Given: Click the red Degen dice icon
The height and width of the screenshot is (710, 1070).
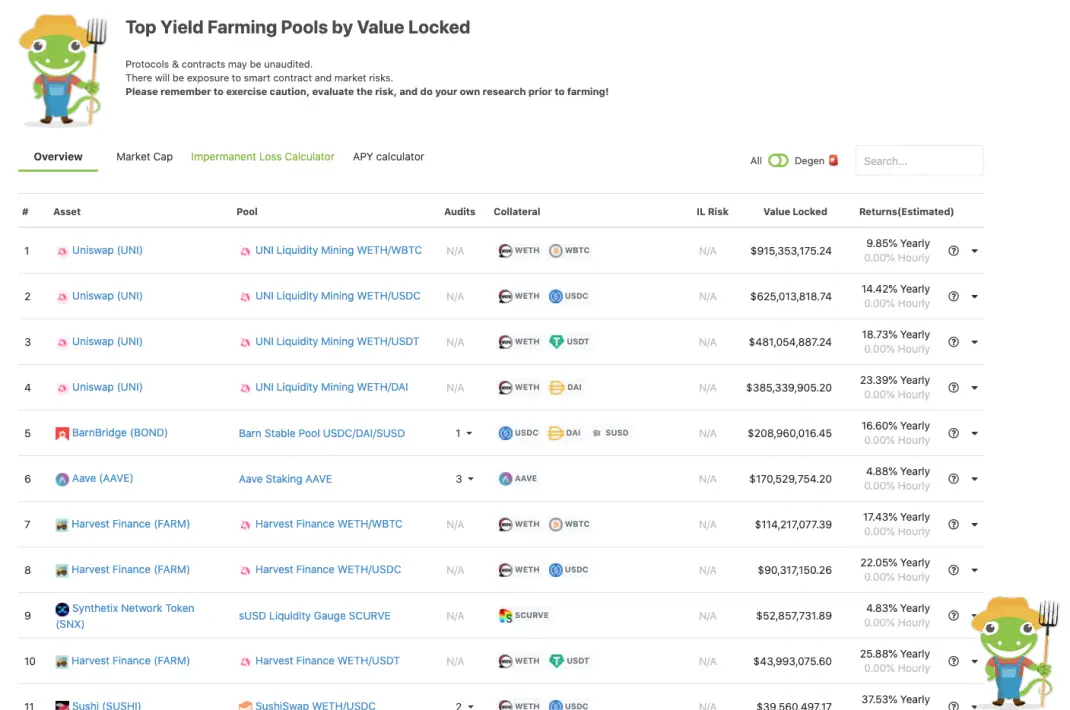Looking at the screenshot, I should point(833,160).
